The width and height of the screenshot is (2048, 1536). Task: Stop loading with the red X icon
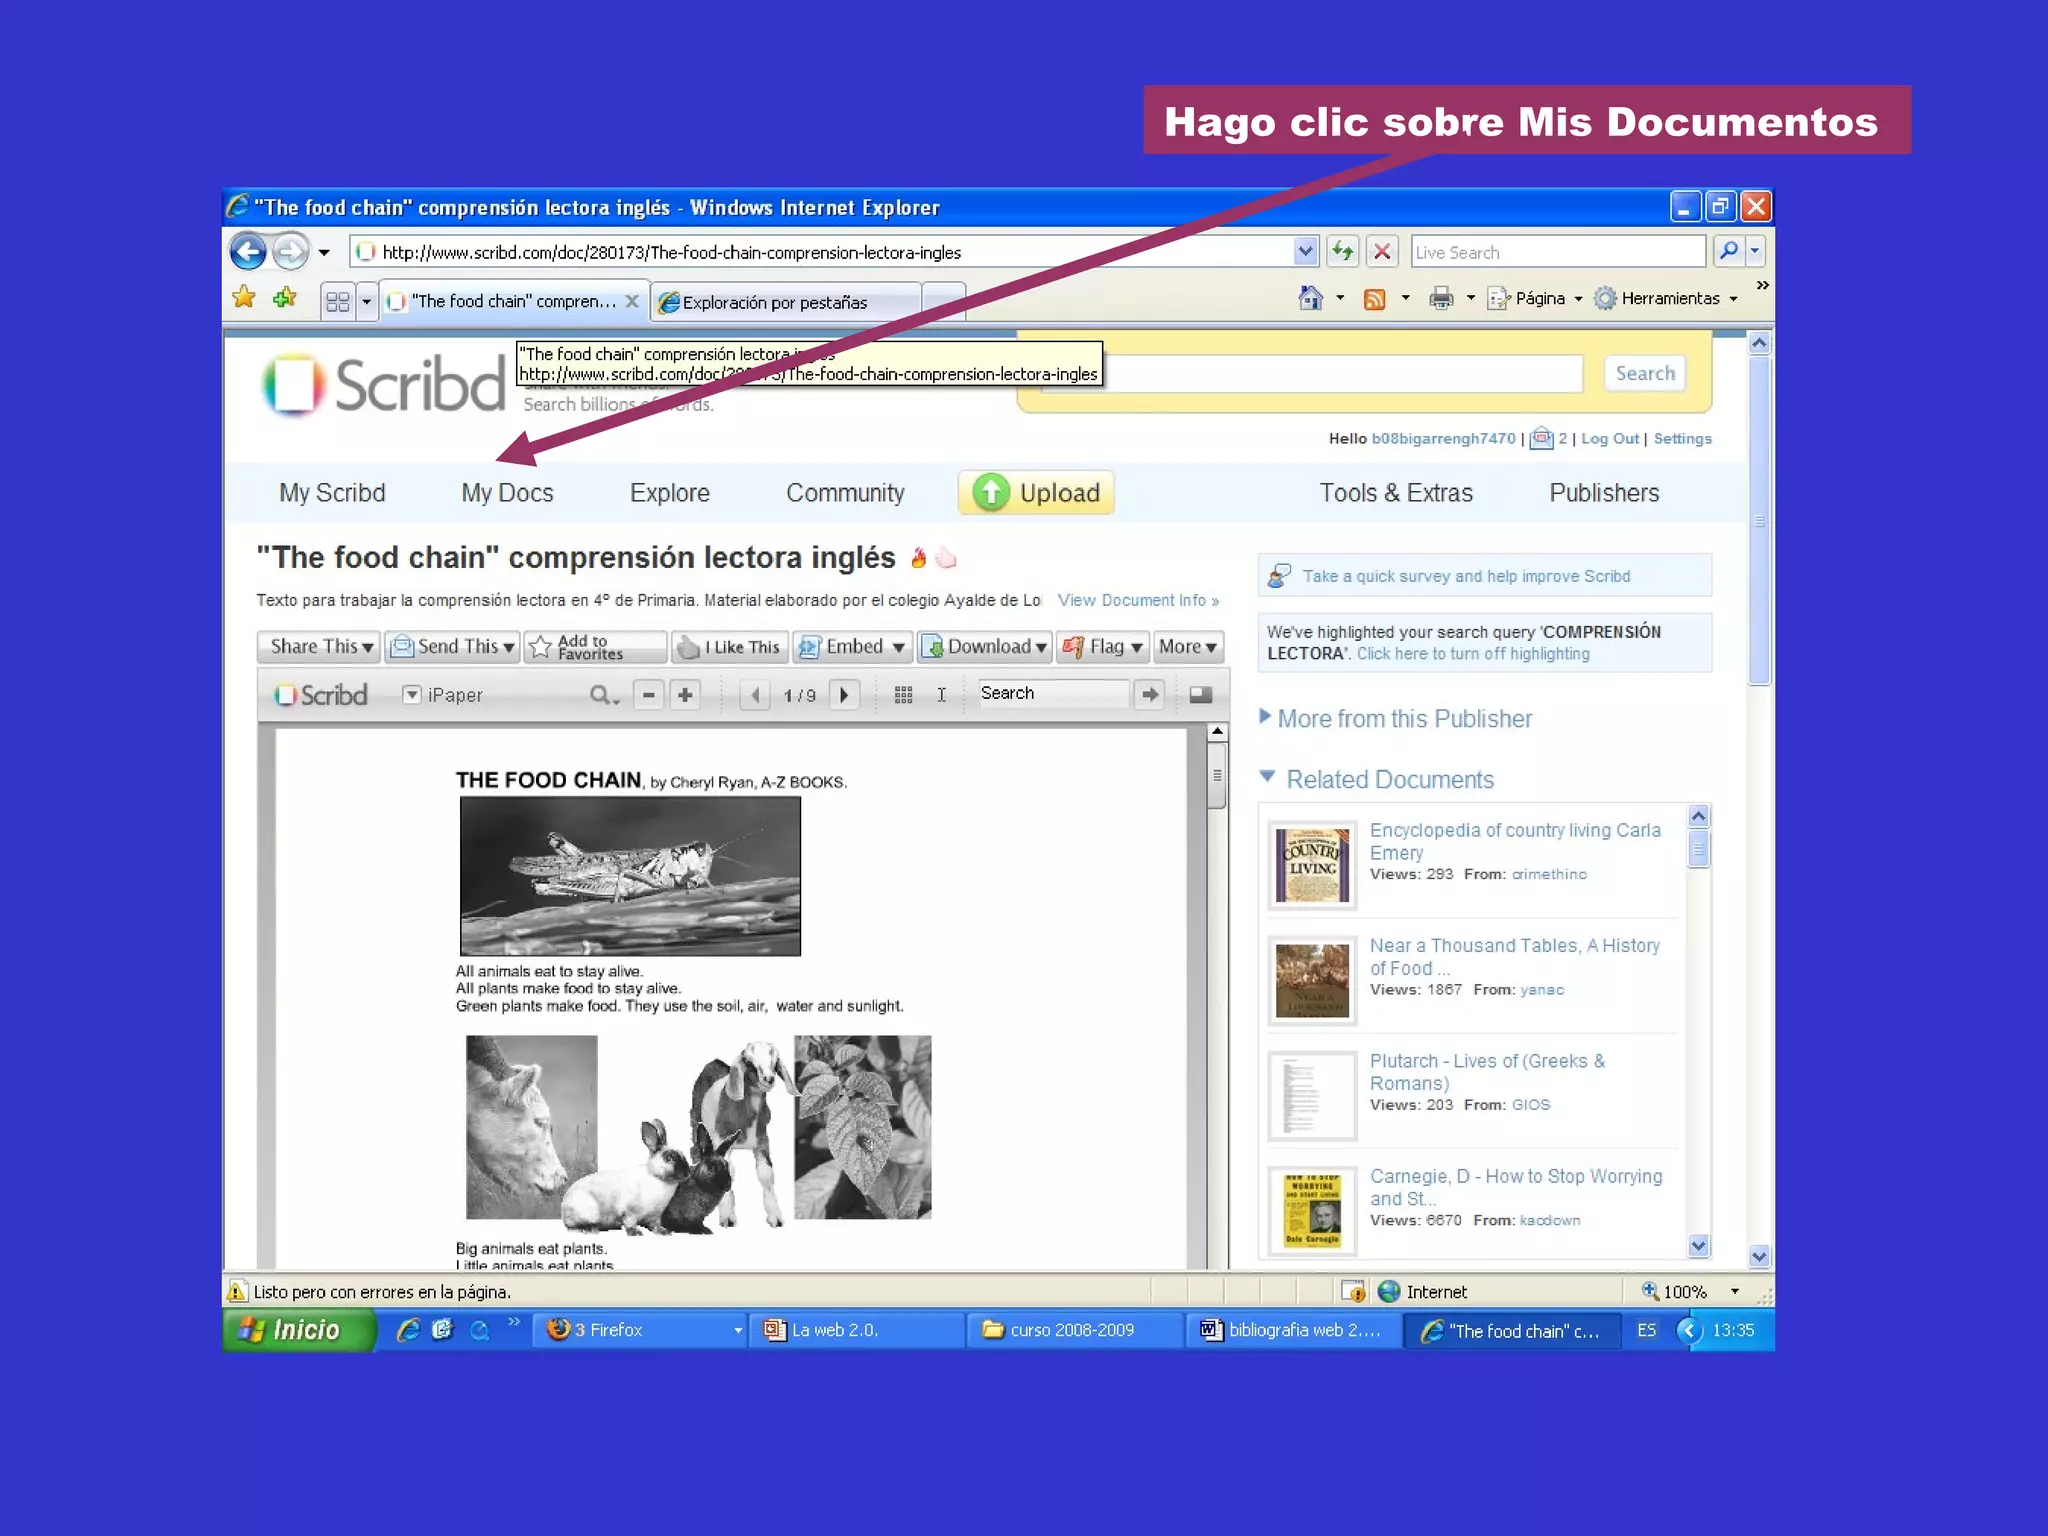[1382, 251]
